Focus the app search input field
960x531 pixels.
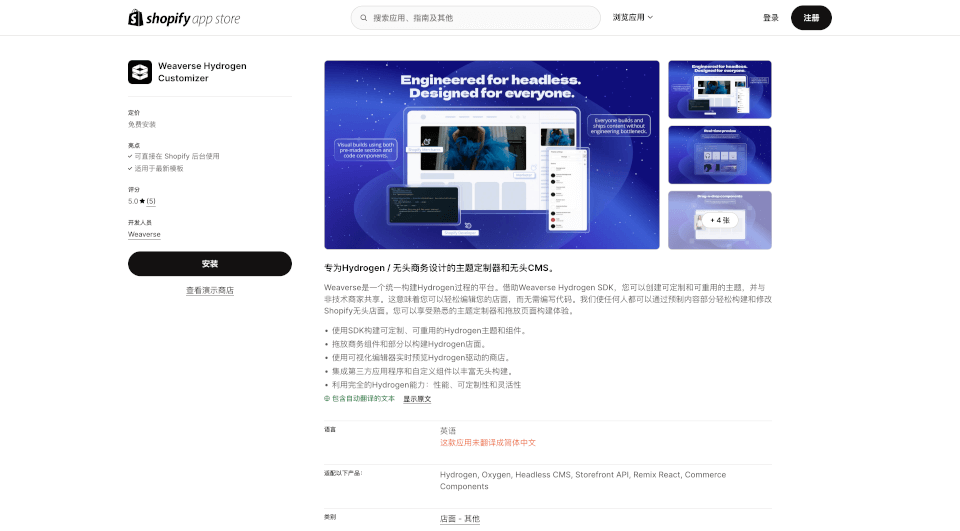(475, 18)
